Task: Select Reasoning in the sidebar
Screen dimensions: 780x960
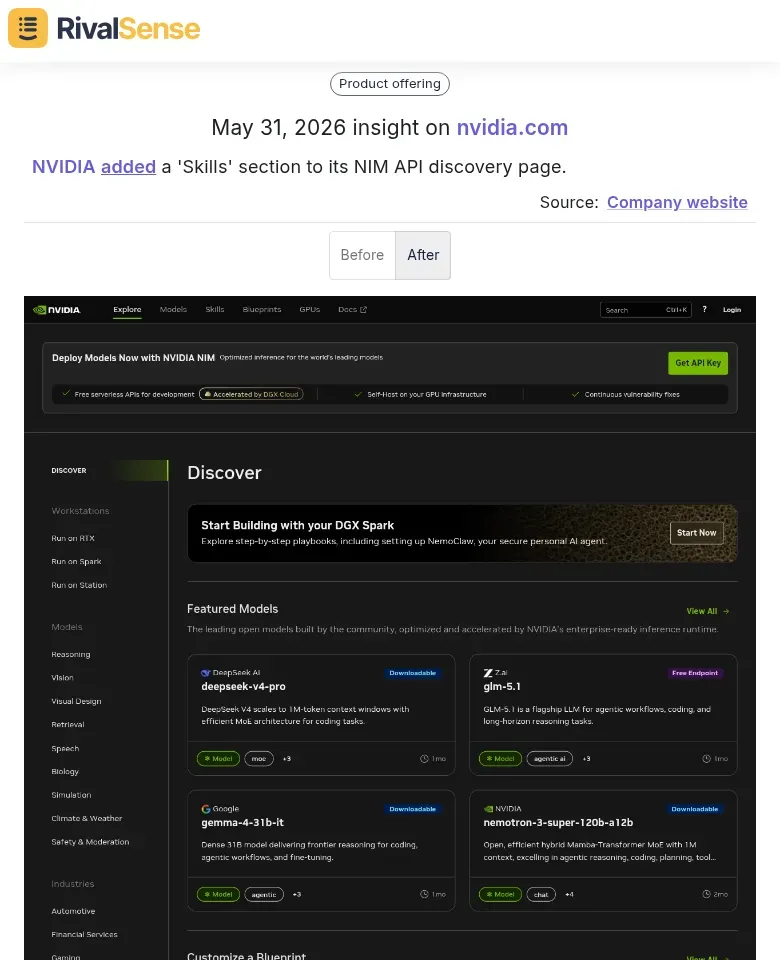Action: [x=70, y=654]
